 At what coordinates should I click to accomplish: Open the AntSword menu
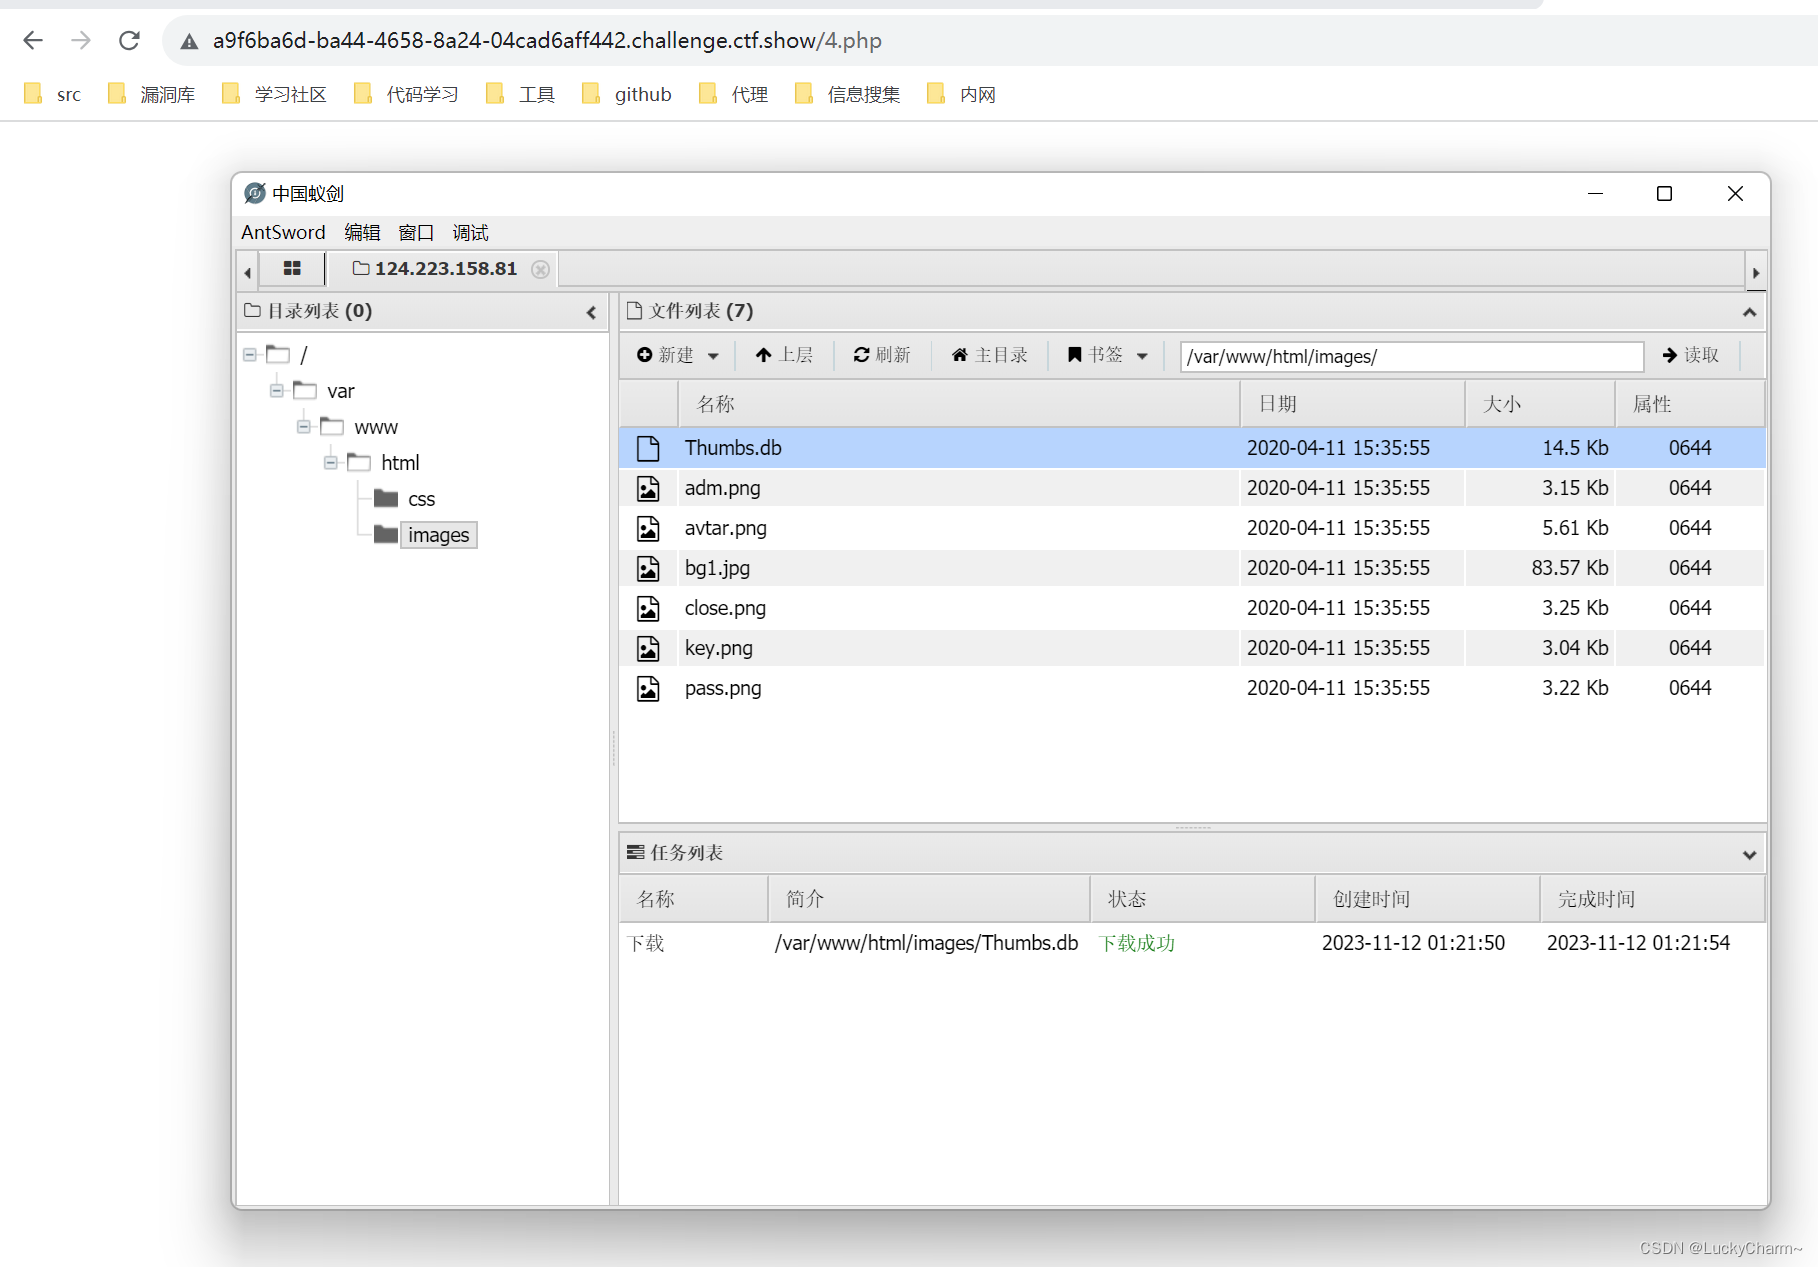[283, 232]
